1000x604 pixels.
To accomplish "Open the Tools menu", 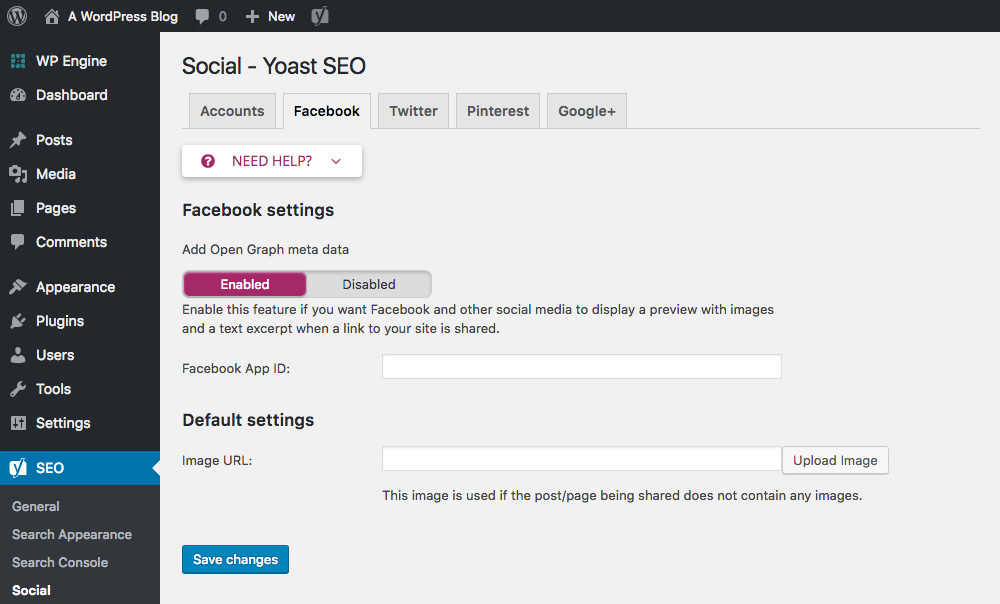I will click(x=54, y=388).
